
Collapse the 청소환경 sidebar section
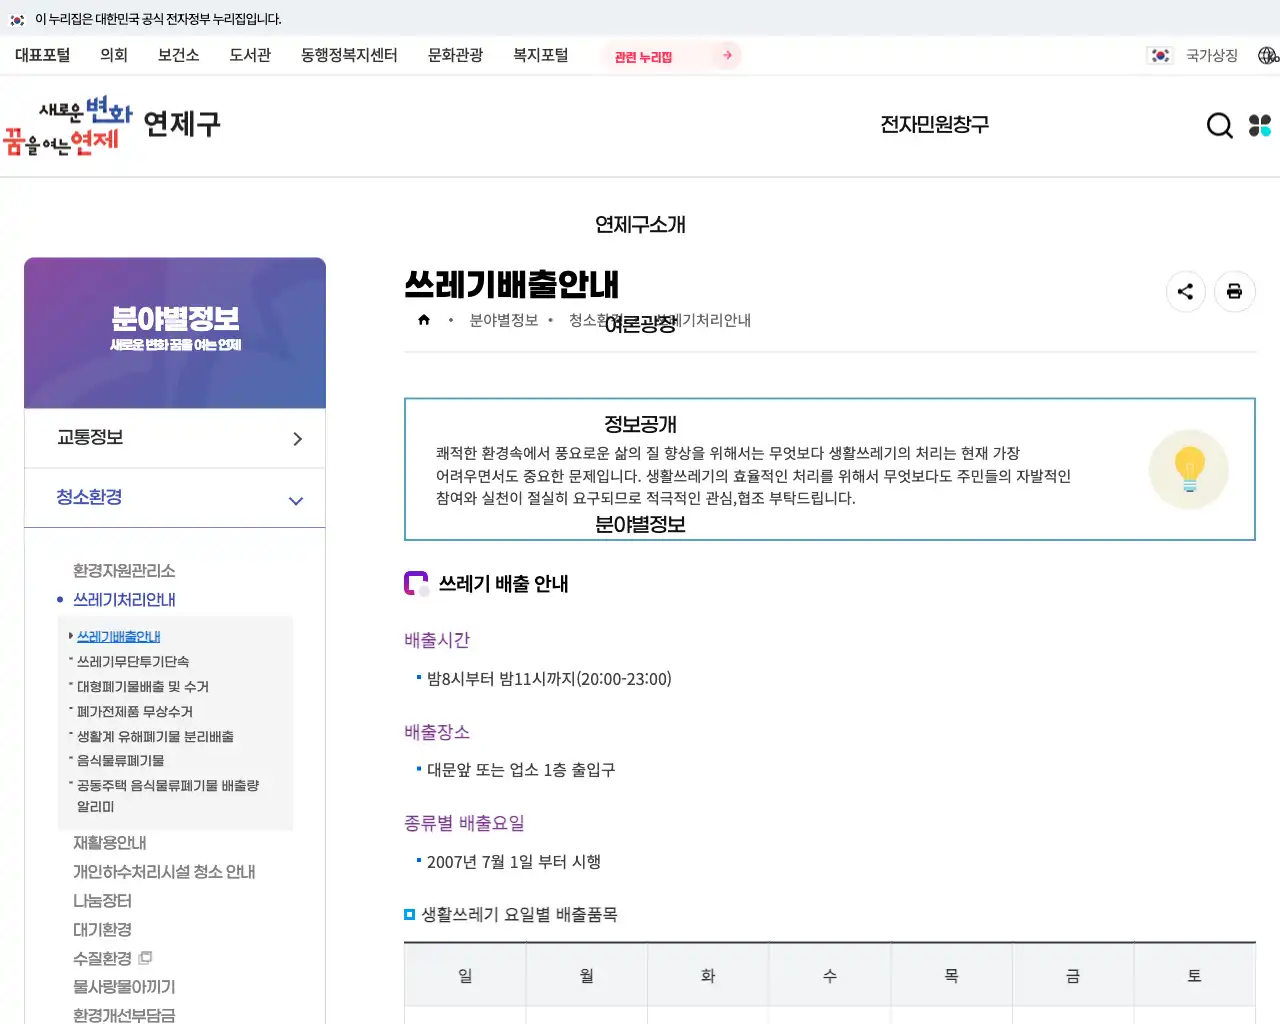(x=175, y=497)
